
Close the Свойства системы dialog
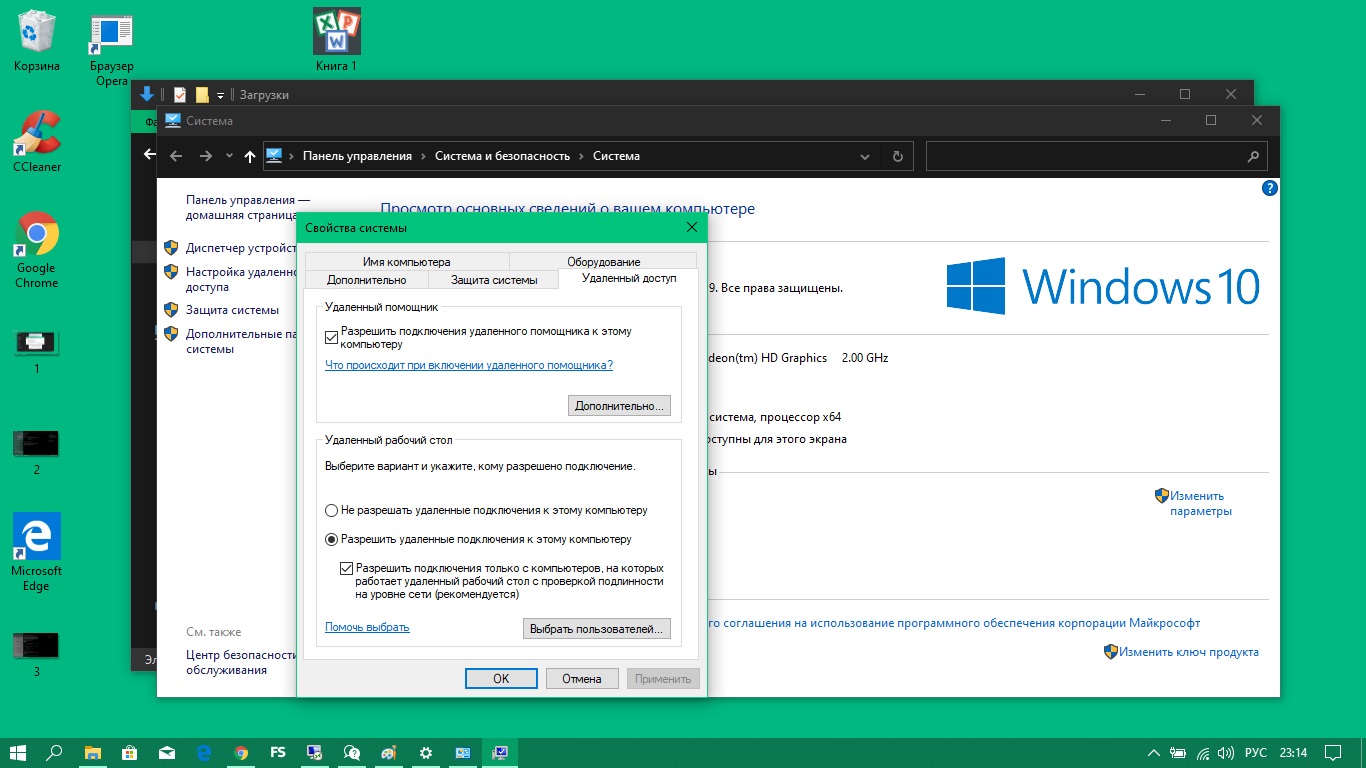(692, 227)
